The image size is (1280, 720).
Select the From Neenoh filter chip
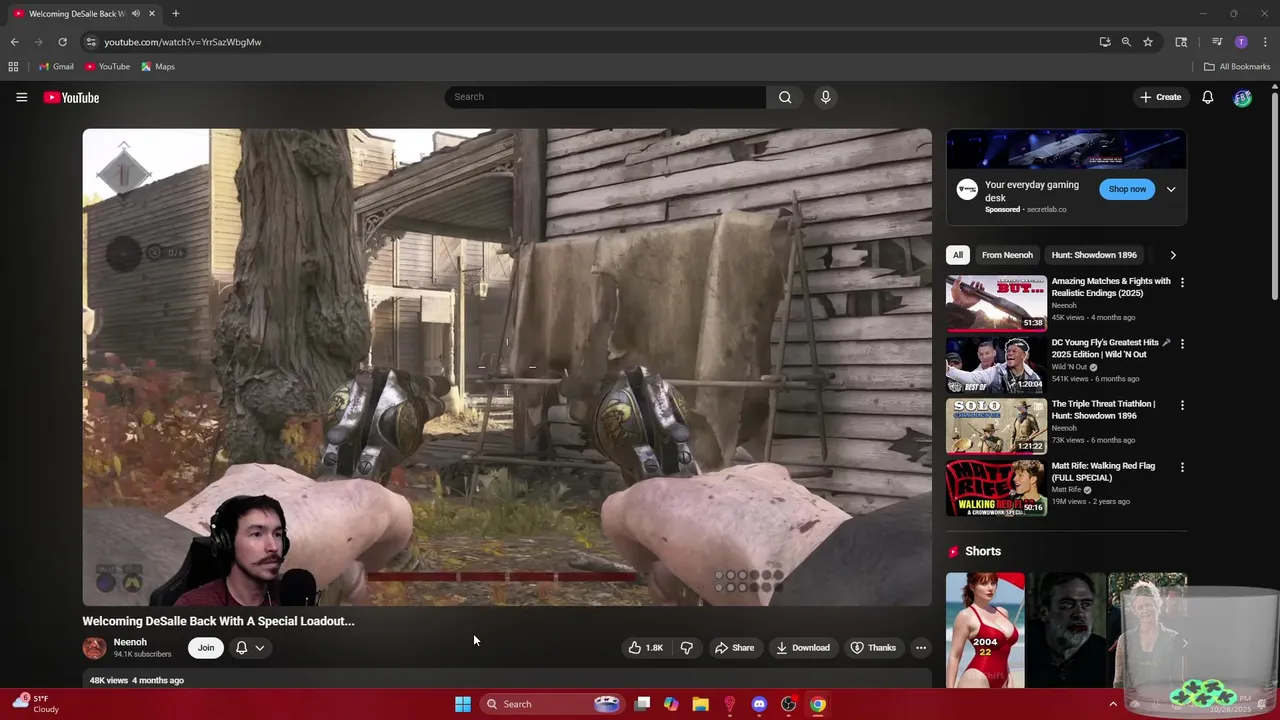1007,255
